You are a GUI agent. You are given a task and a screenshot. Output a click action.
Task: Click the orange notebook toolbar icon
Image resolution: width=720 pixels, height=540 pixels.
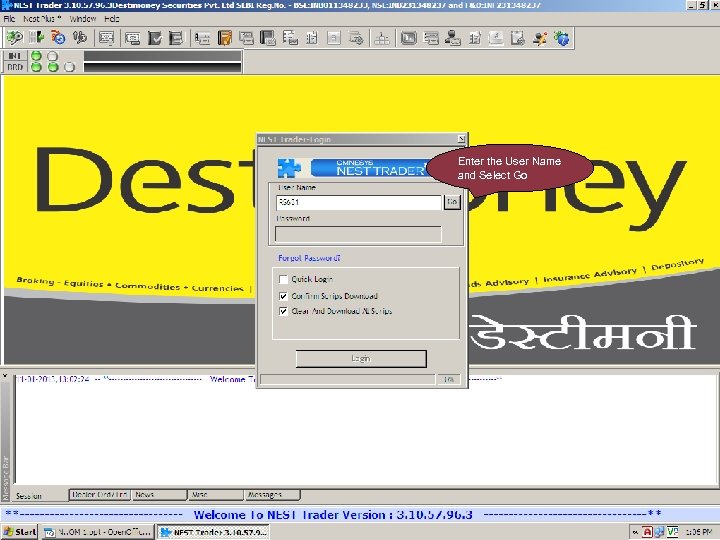225,38
